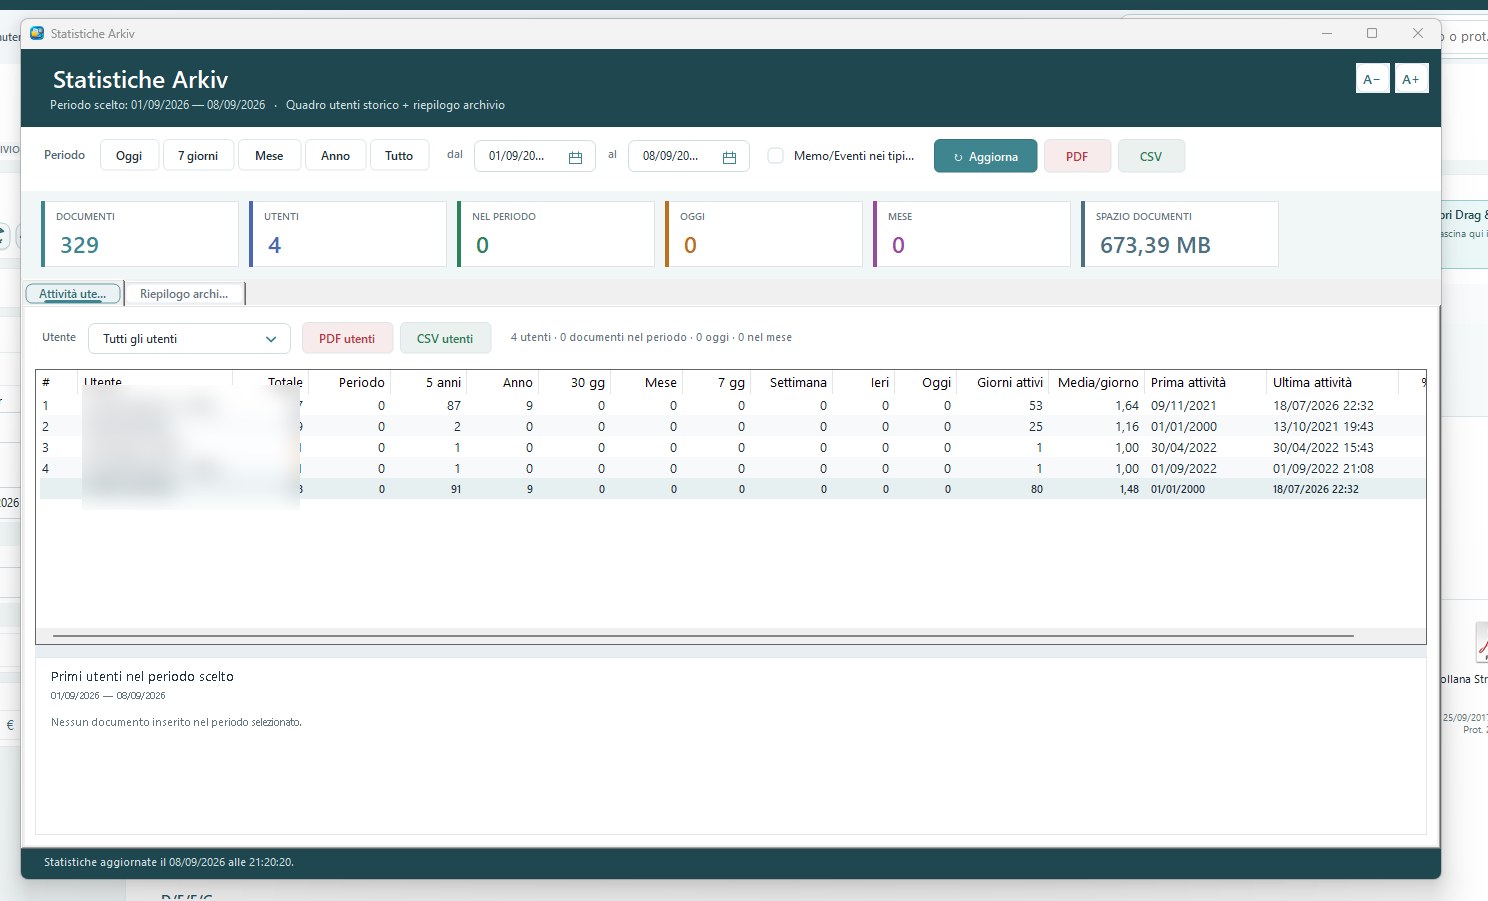Select the Oggi period preset
The image size is (1488, 901).
(129, 156)
